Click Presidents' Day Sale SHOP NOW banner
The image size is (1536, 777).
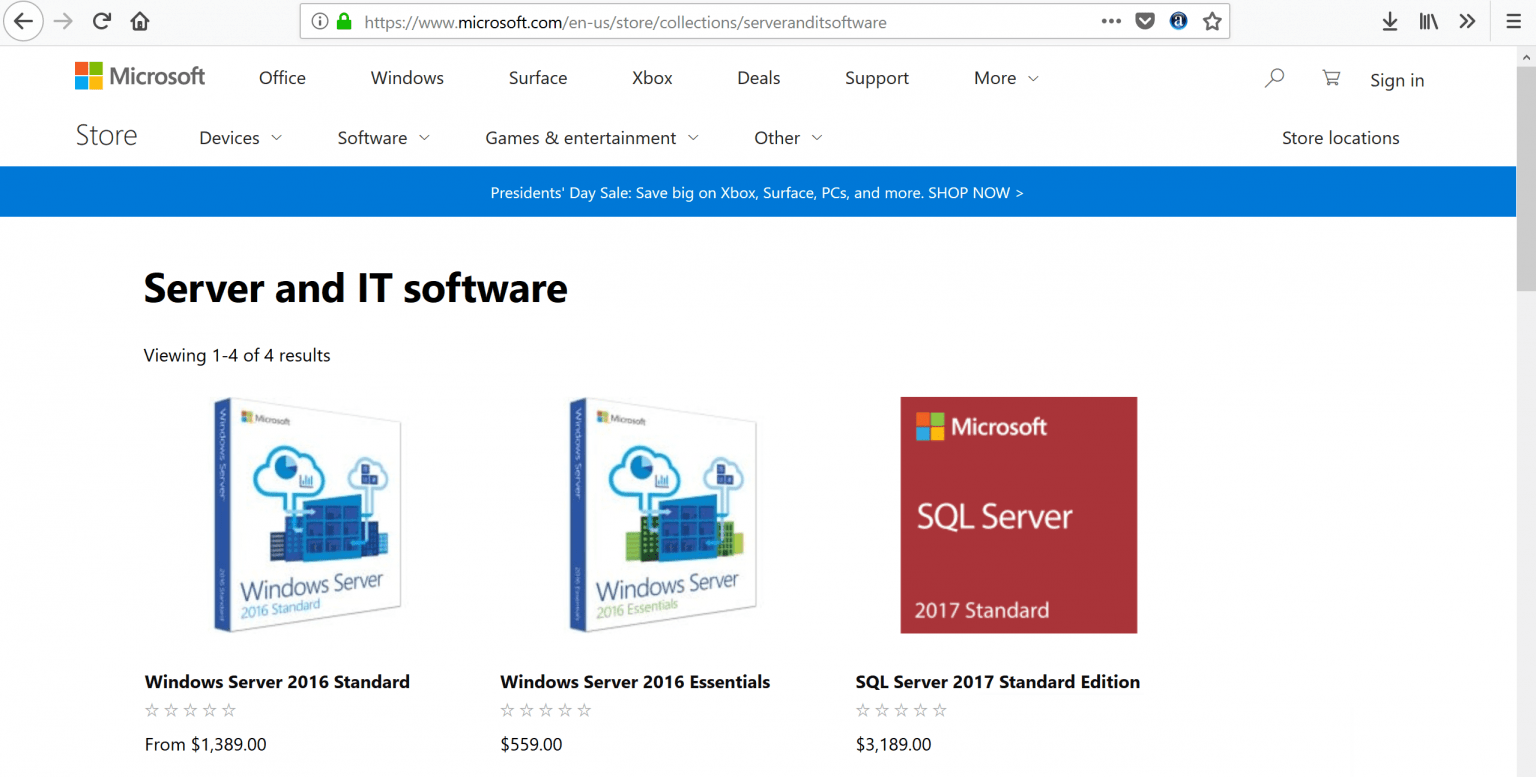757,193
